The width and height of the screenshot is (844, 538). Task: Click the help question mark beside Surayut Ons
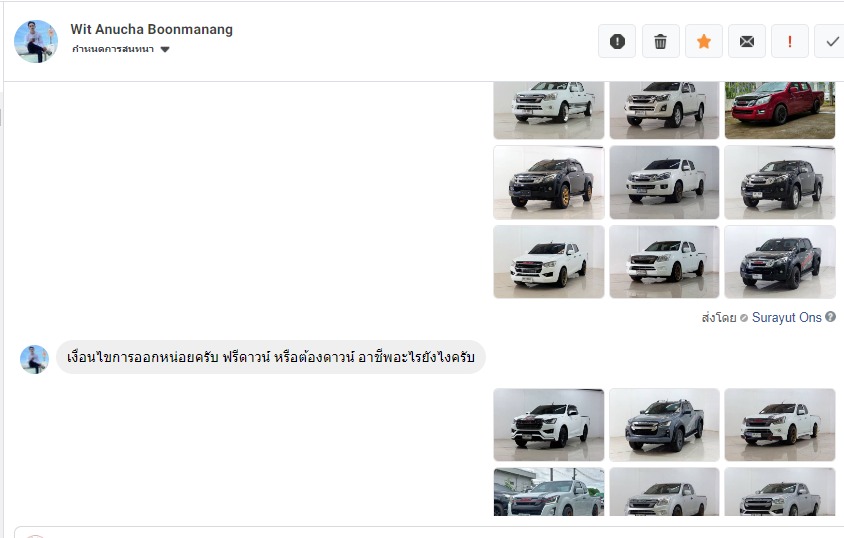point(831,317)
